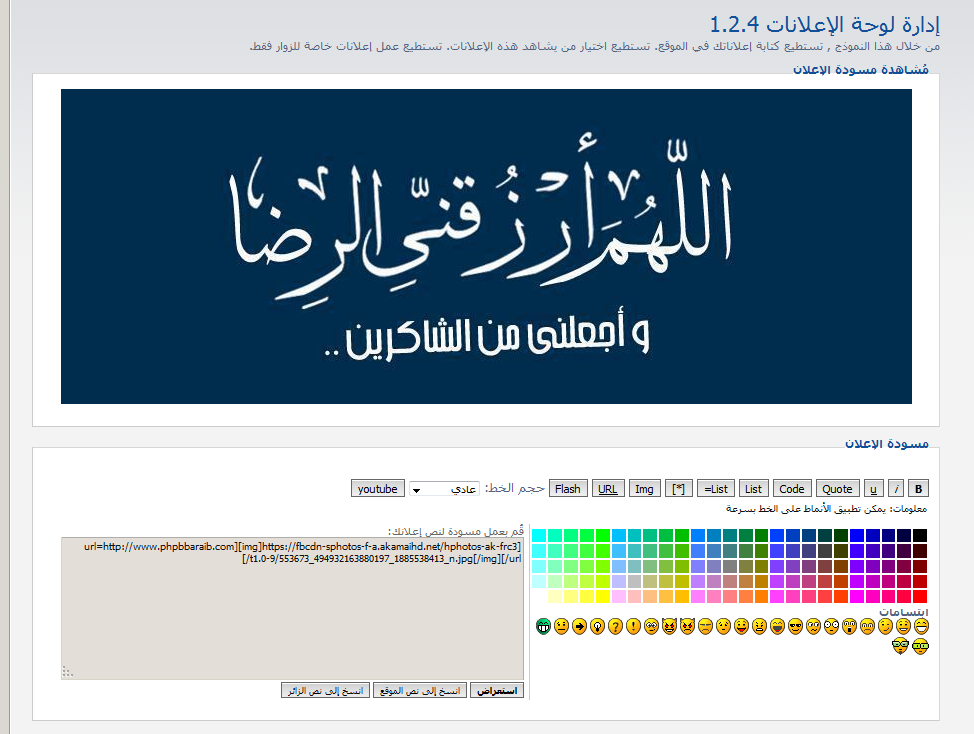The image size is (974, 734).
Task: Insert the neutral face smiley beside green grin
Action: (x=561, y=627)
